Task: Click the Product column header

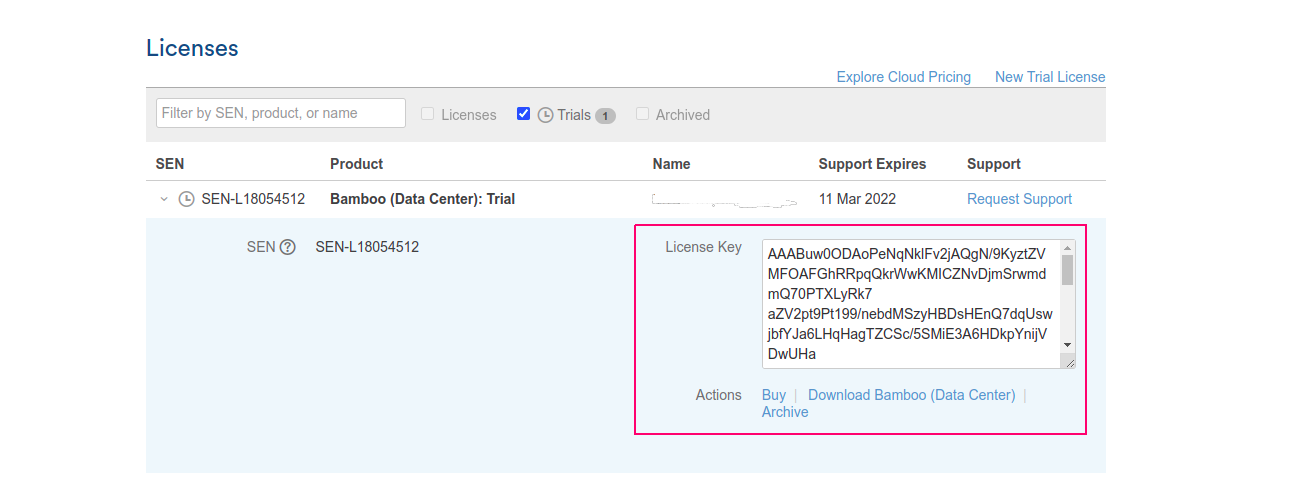Action: pyautogui.click(x=357, y=164)
